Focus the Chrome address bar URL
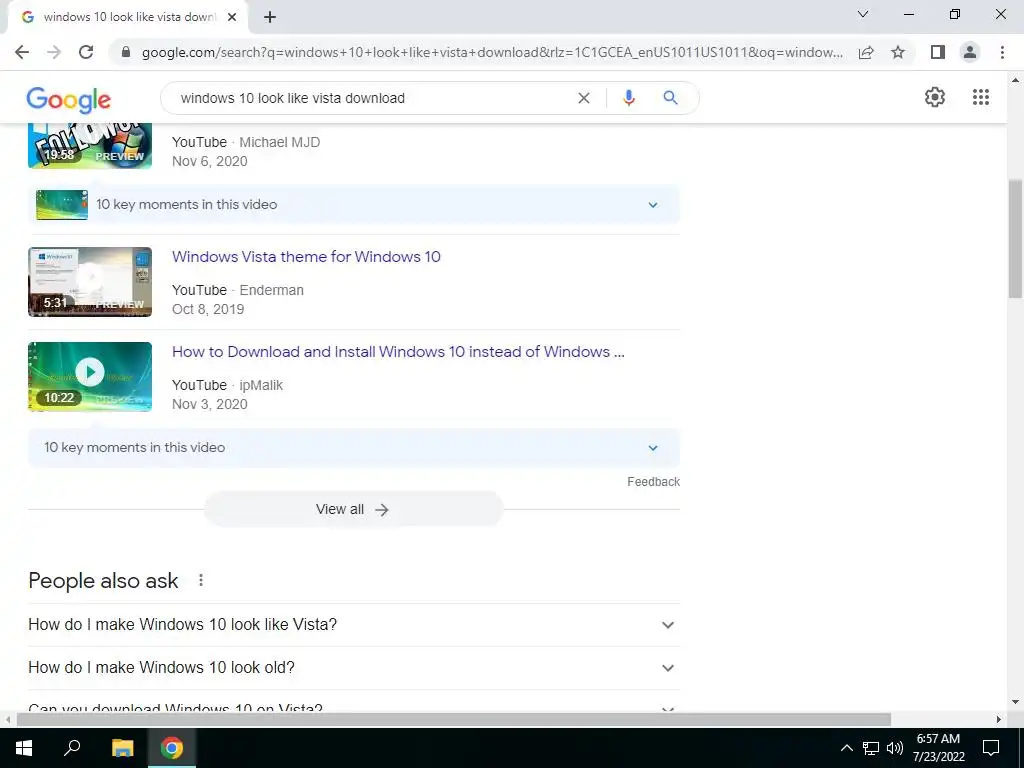 click(492, 52)
